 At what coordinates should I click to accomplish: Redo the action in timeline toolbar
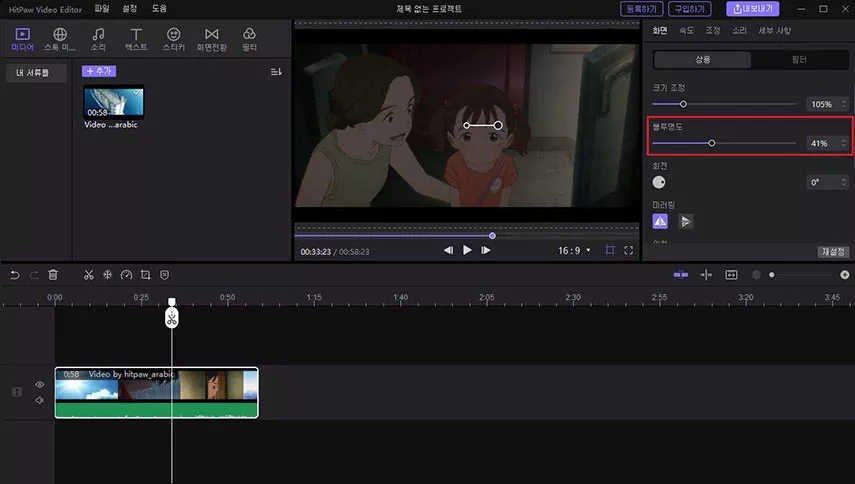(34, 275)
